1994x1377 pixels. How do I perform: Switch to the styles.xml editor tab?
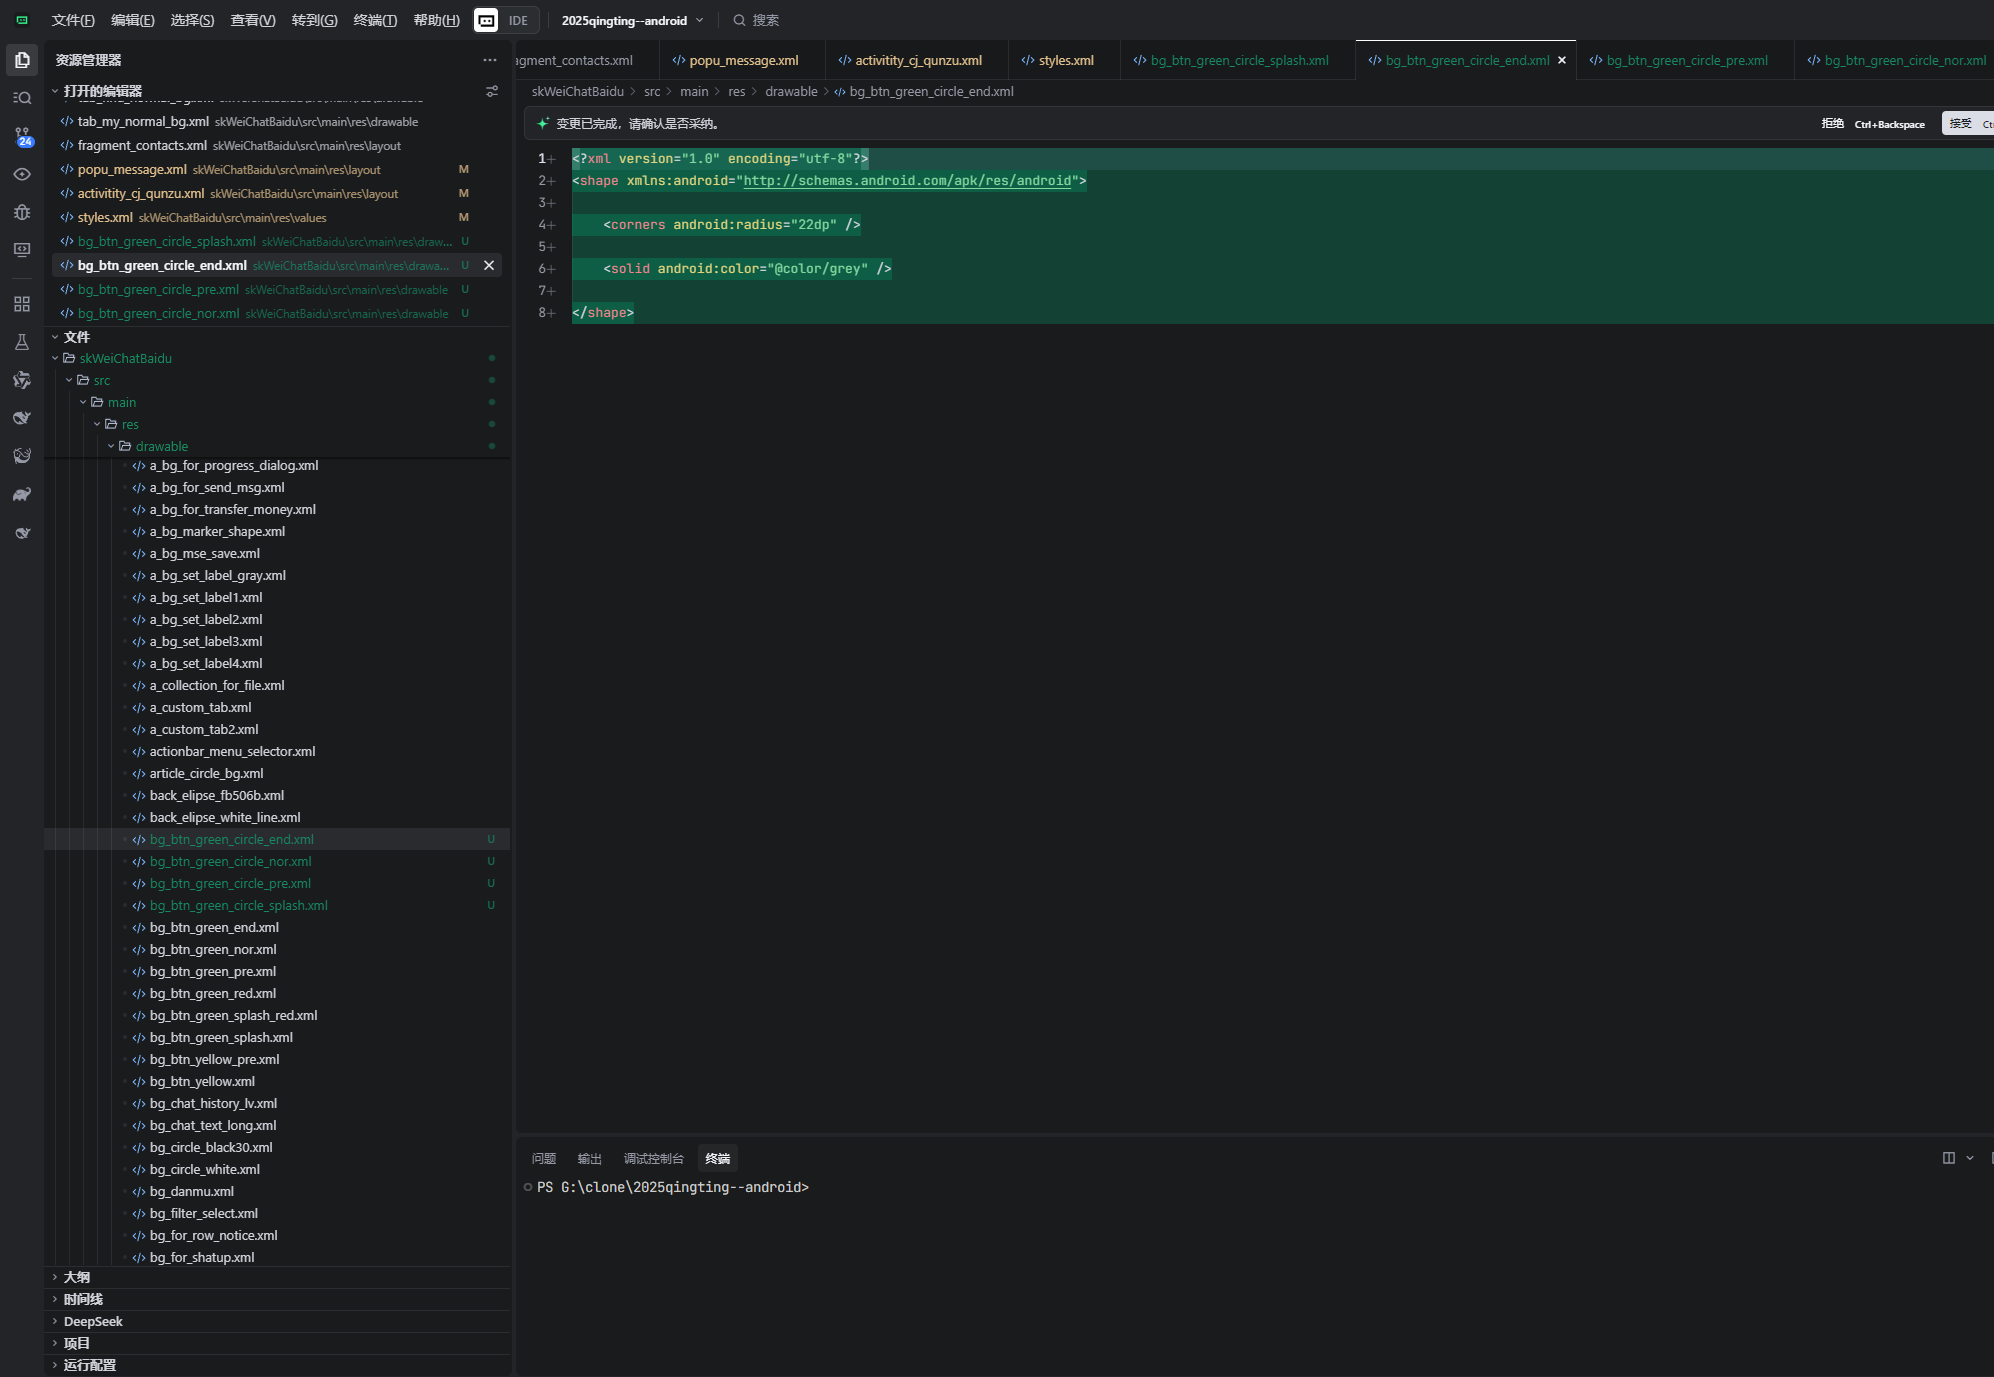point(1065,60)
